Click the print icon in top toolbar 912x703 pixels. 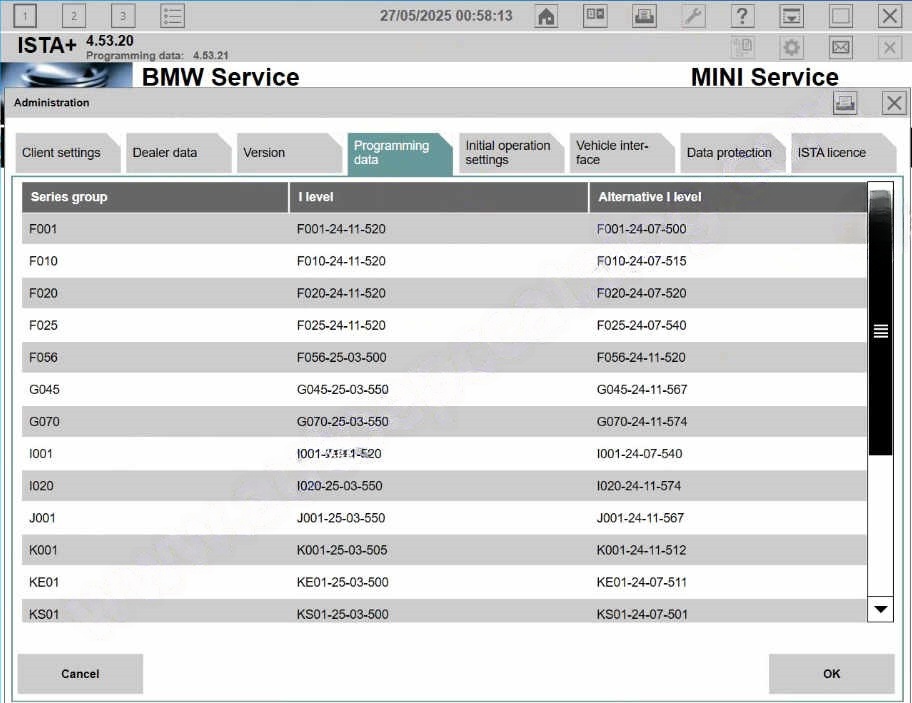[x=644, y=16]
